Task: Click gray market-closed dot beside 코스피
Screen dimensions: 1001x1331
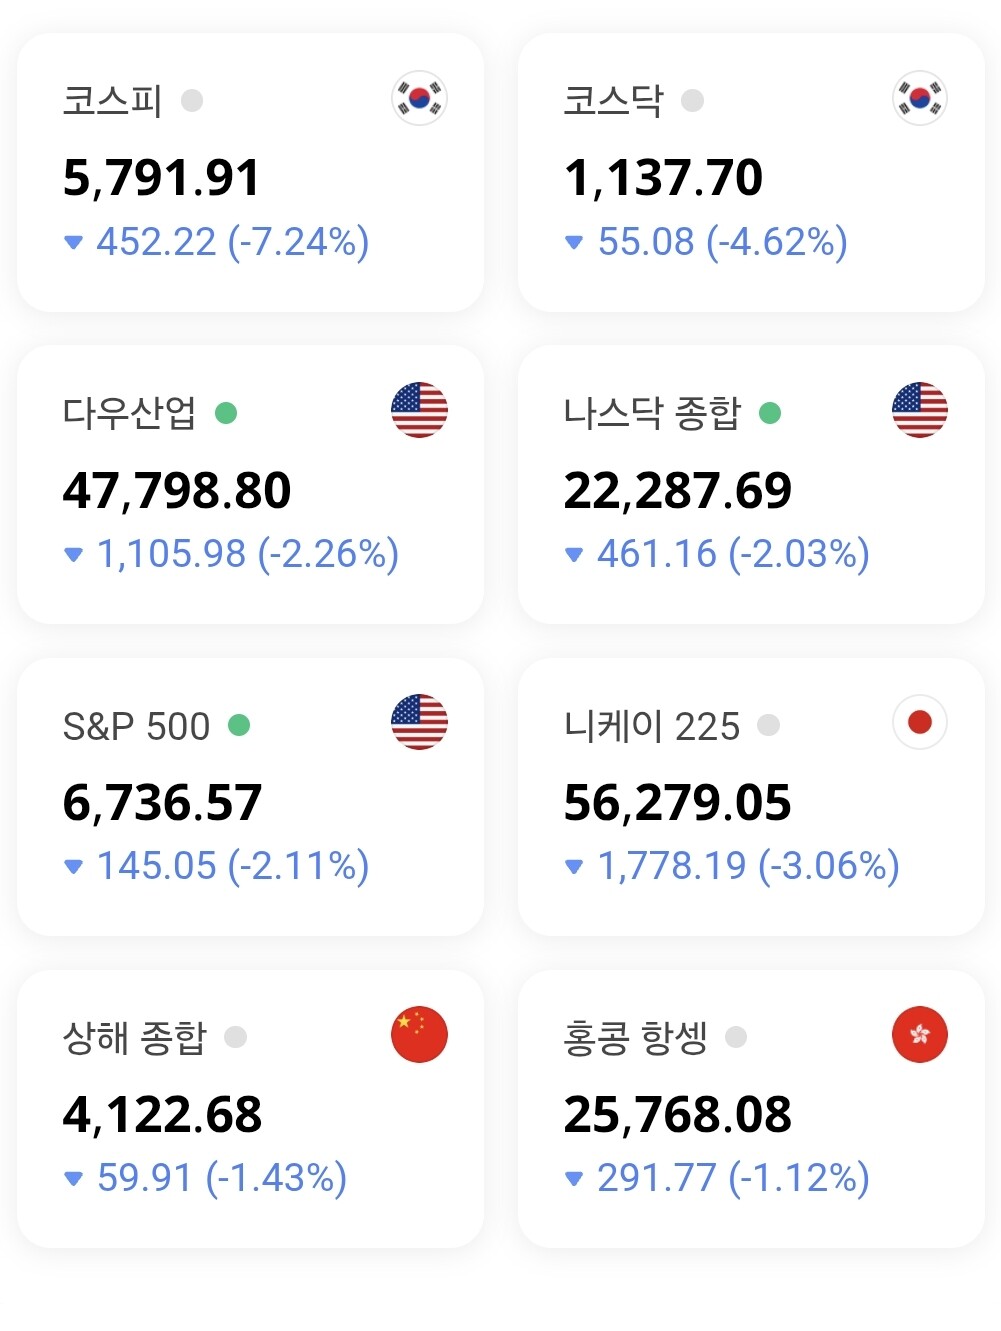Action: 192,101
